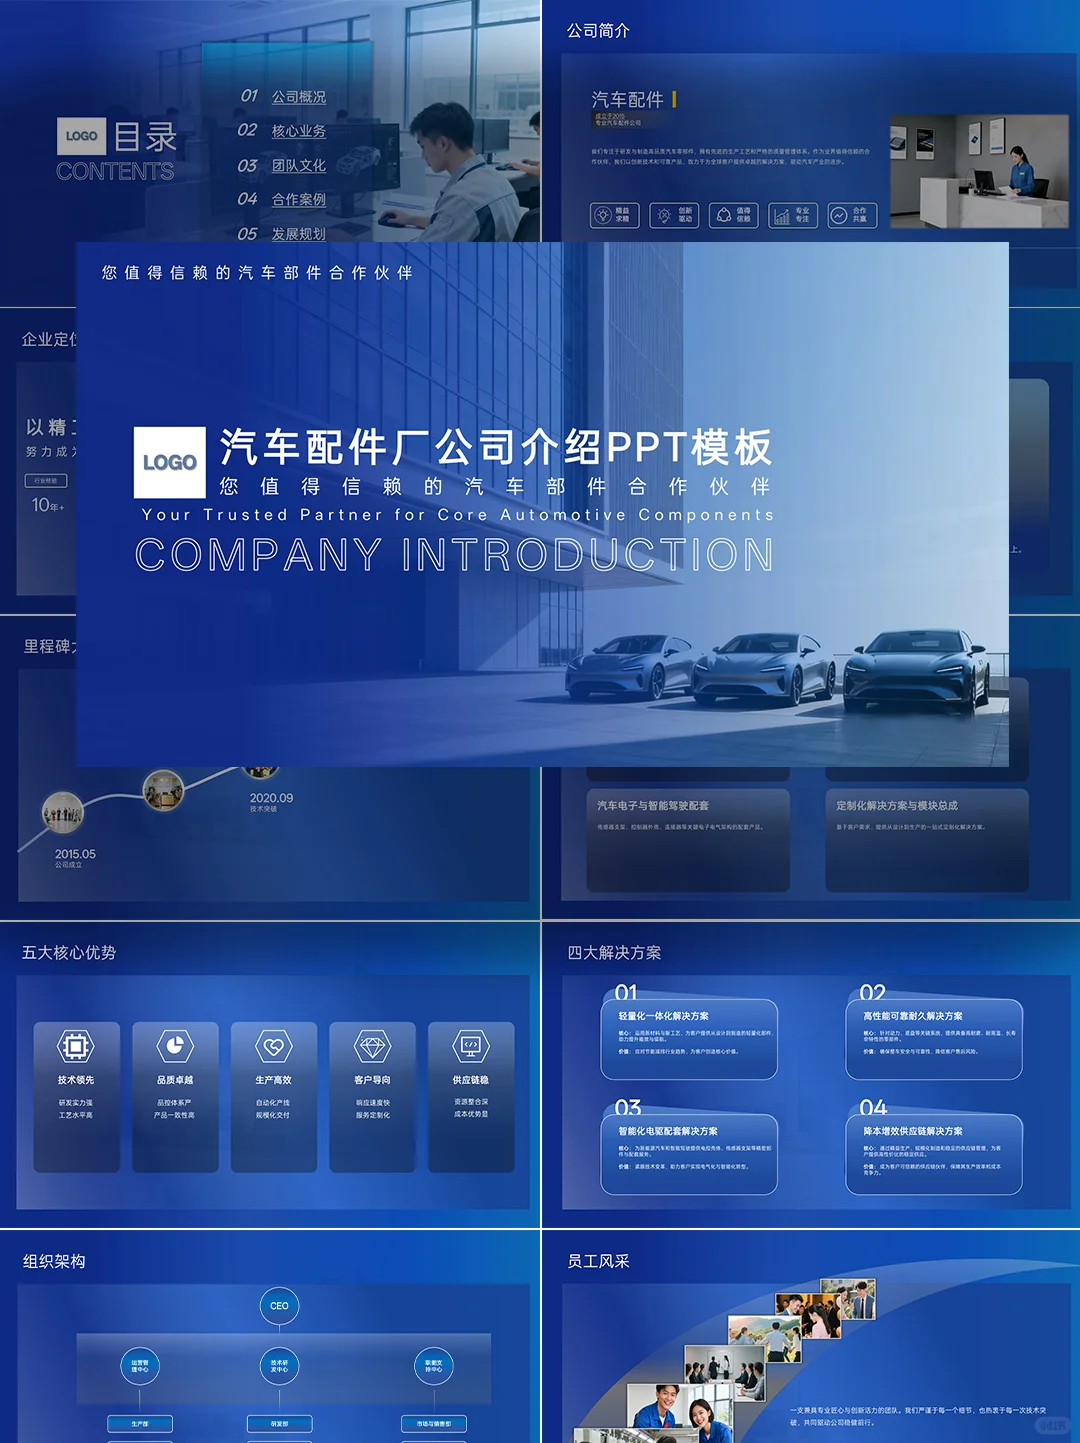Select the 供应链稳 monitor code icon
1080x1443 pixels.
click(x=472, y=1047)
